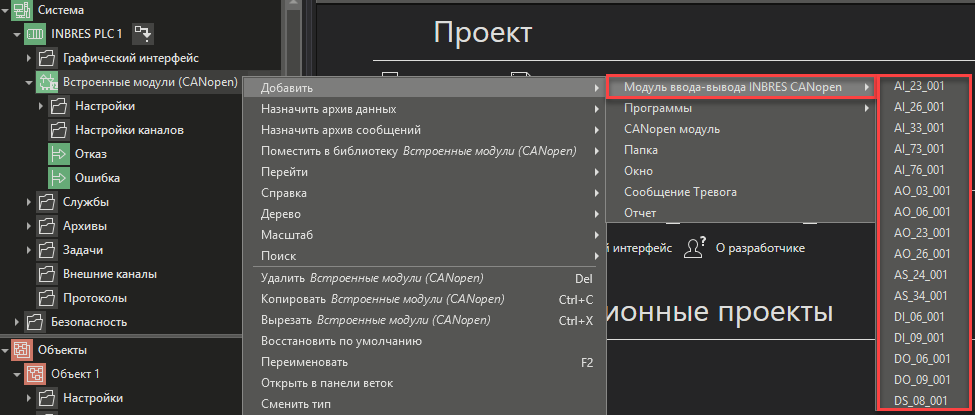Add a Сообщение Тревога item
The image size is (975, 415).
[741, 192]
